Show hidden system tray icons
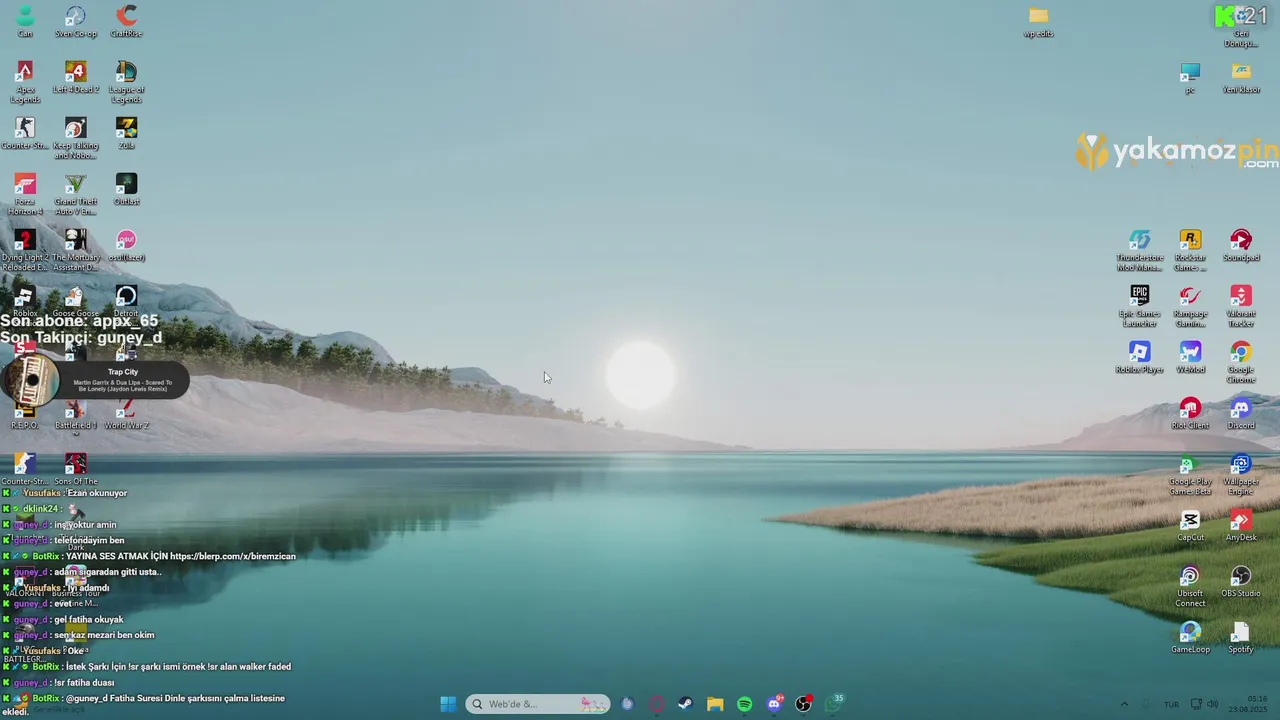The height and width of the screenshot is (720, 1280). coord(1124,704)
